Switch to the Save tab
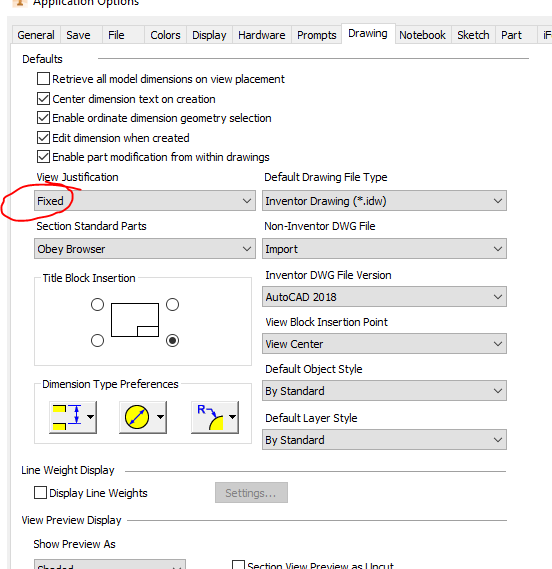The image size is (552, 569). (81, 35)
